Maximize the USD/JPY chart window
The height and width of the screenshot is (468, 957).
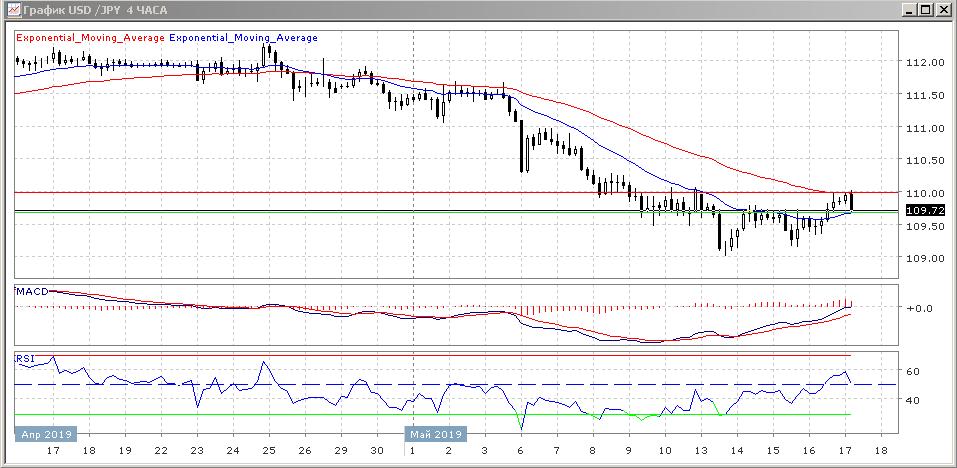click(925, 9)
